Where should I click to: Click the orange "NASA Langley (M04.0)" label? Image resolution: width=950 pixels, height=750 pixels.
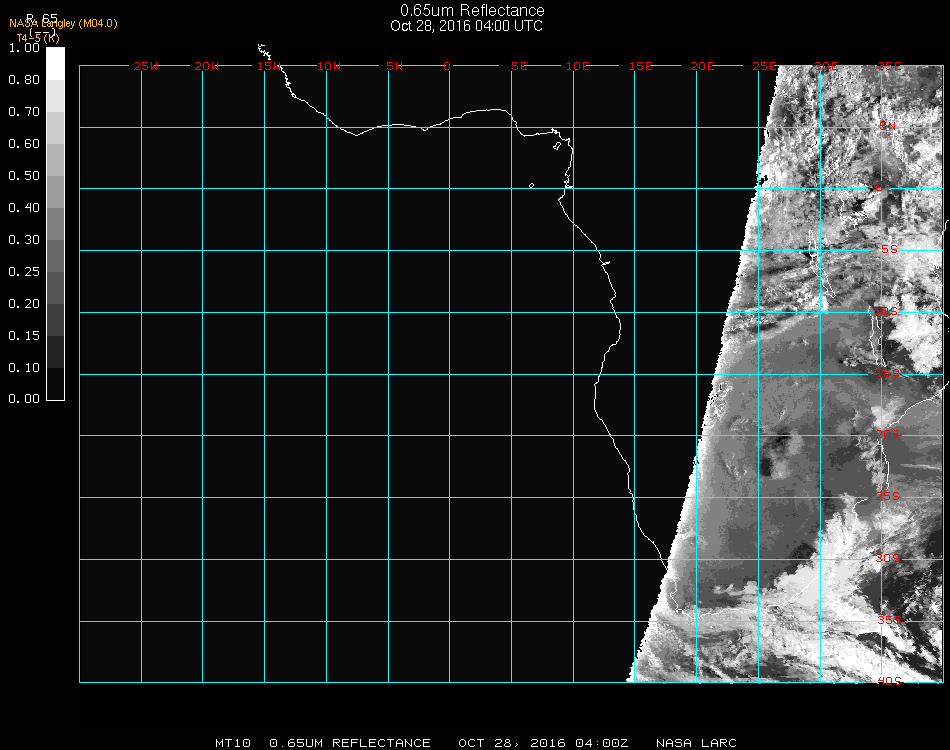point(63,23)
